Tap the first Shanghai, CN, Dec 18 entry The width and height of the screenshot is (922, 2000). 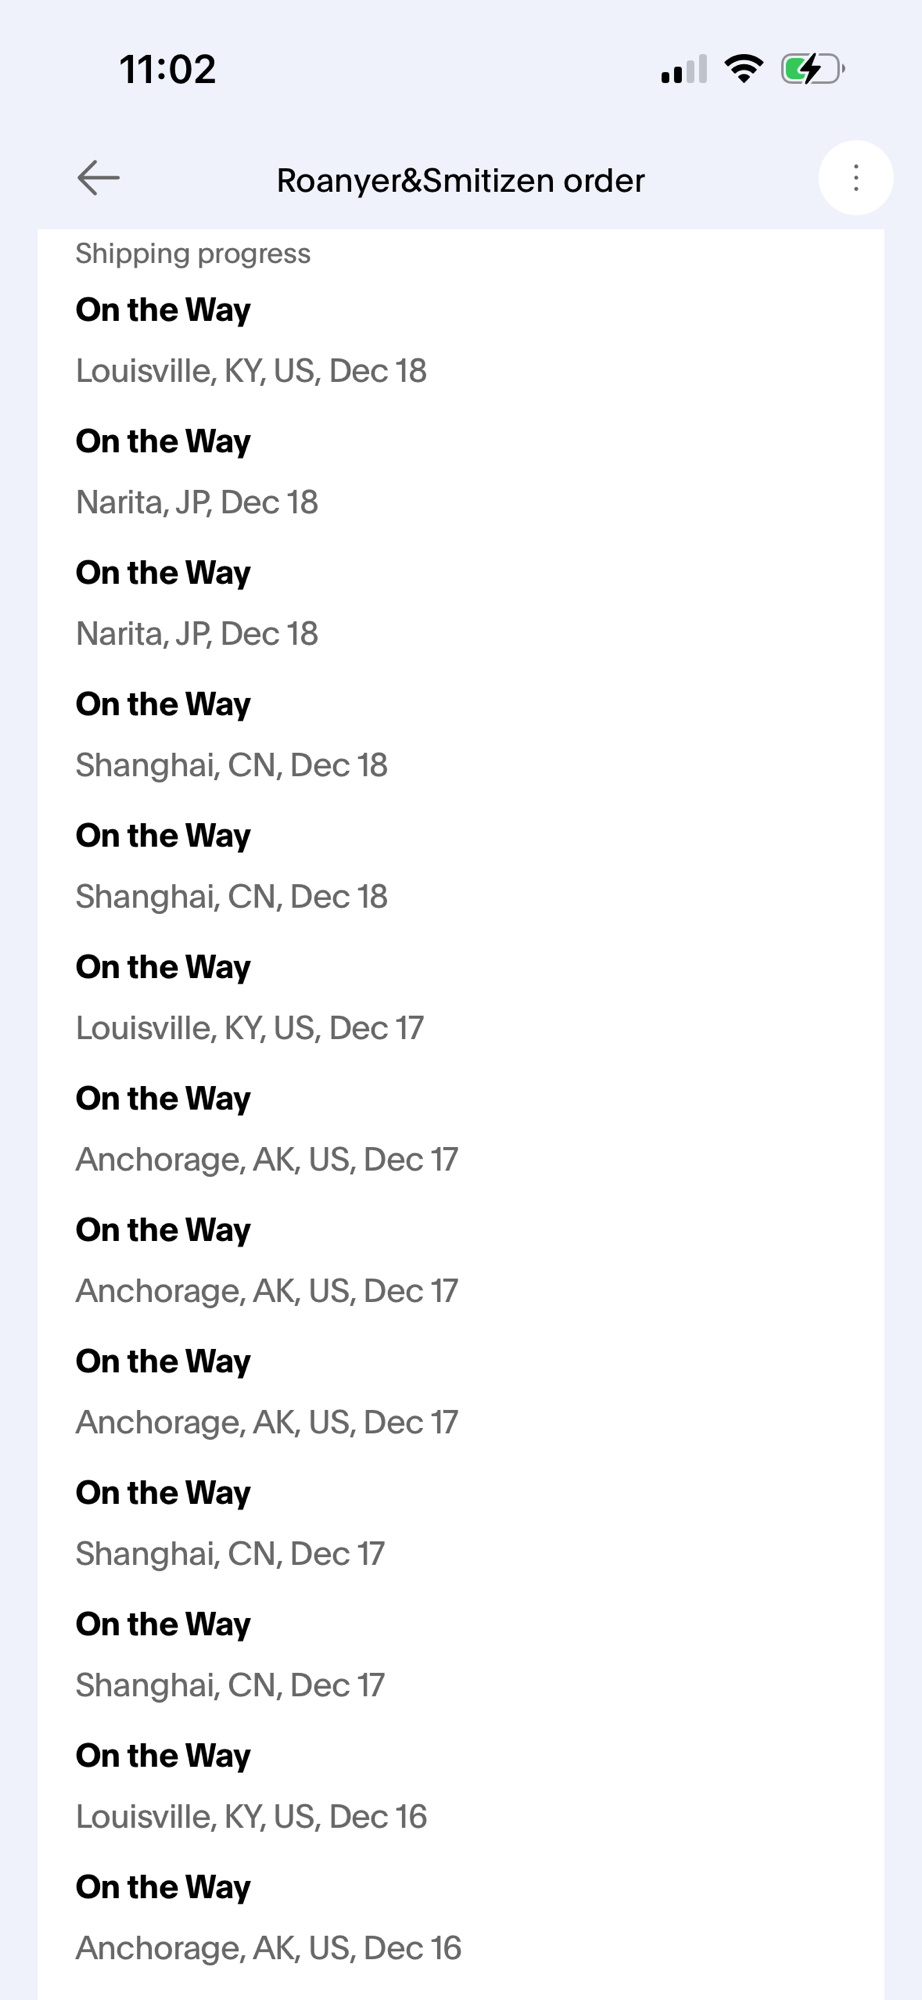pos(231,765)
